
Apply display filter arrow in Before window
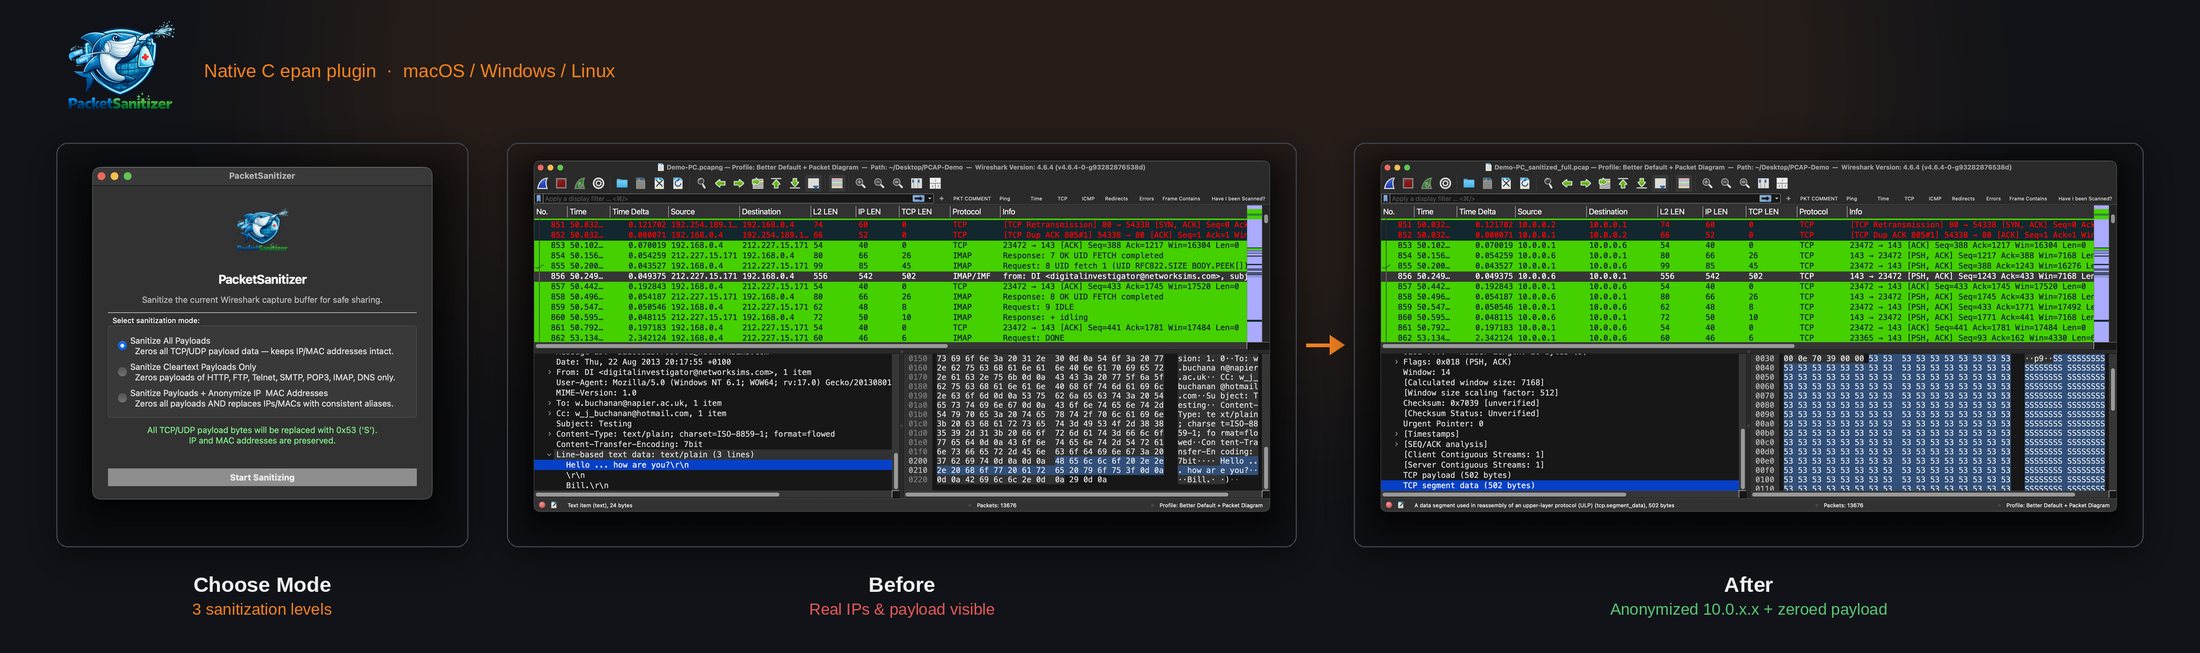[x=919, y=199]
